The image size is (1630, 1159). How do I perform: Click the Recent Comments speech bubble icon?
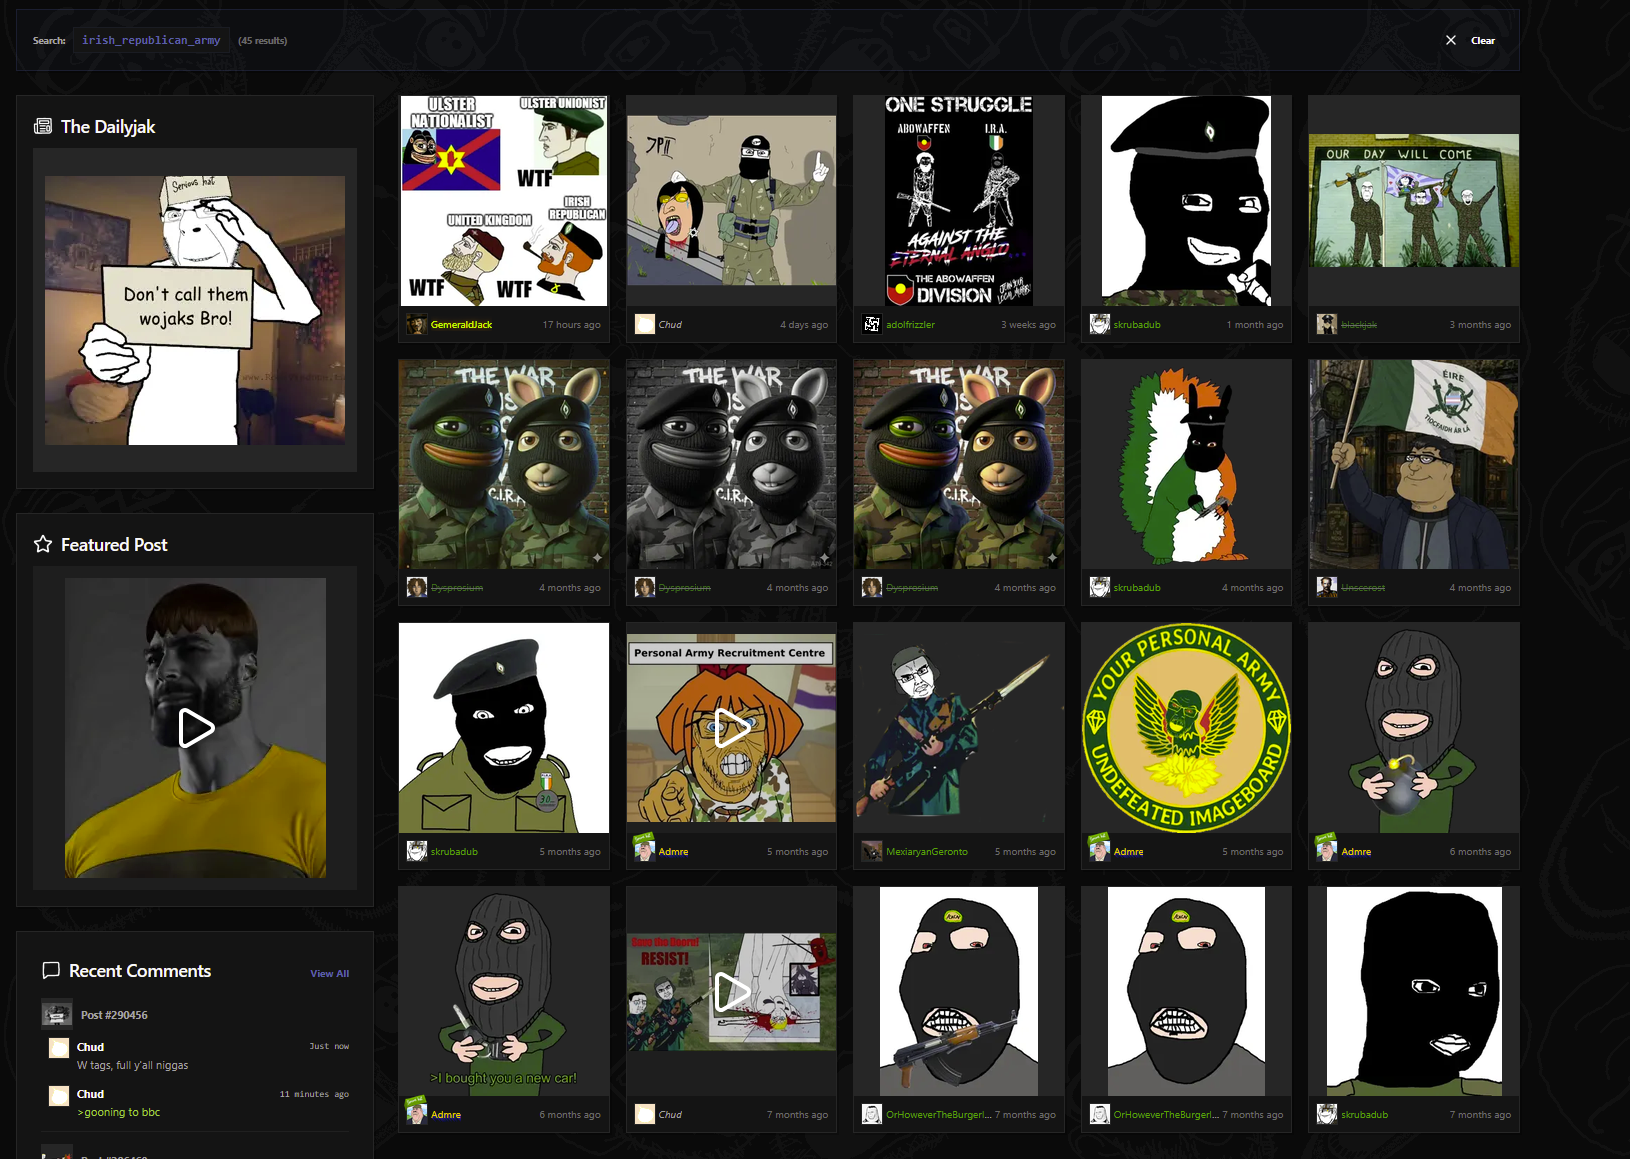pyautogui.click(x=51, y=970)
